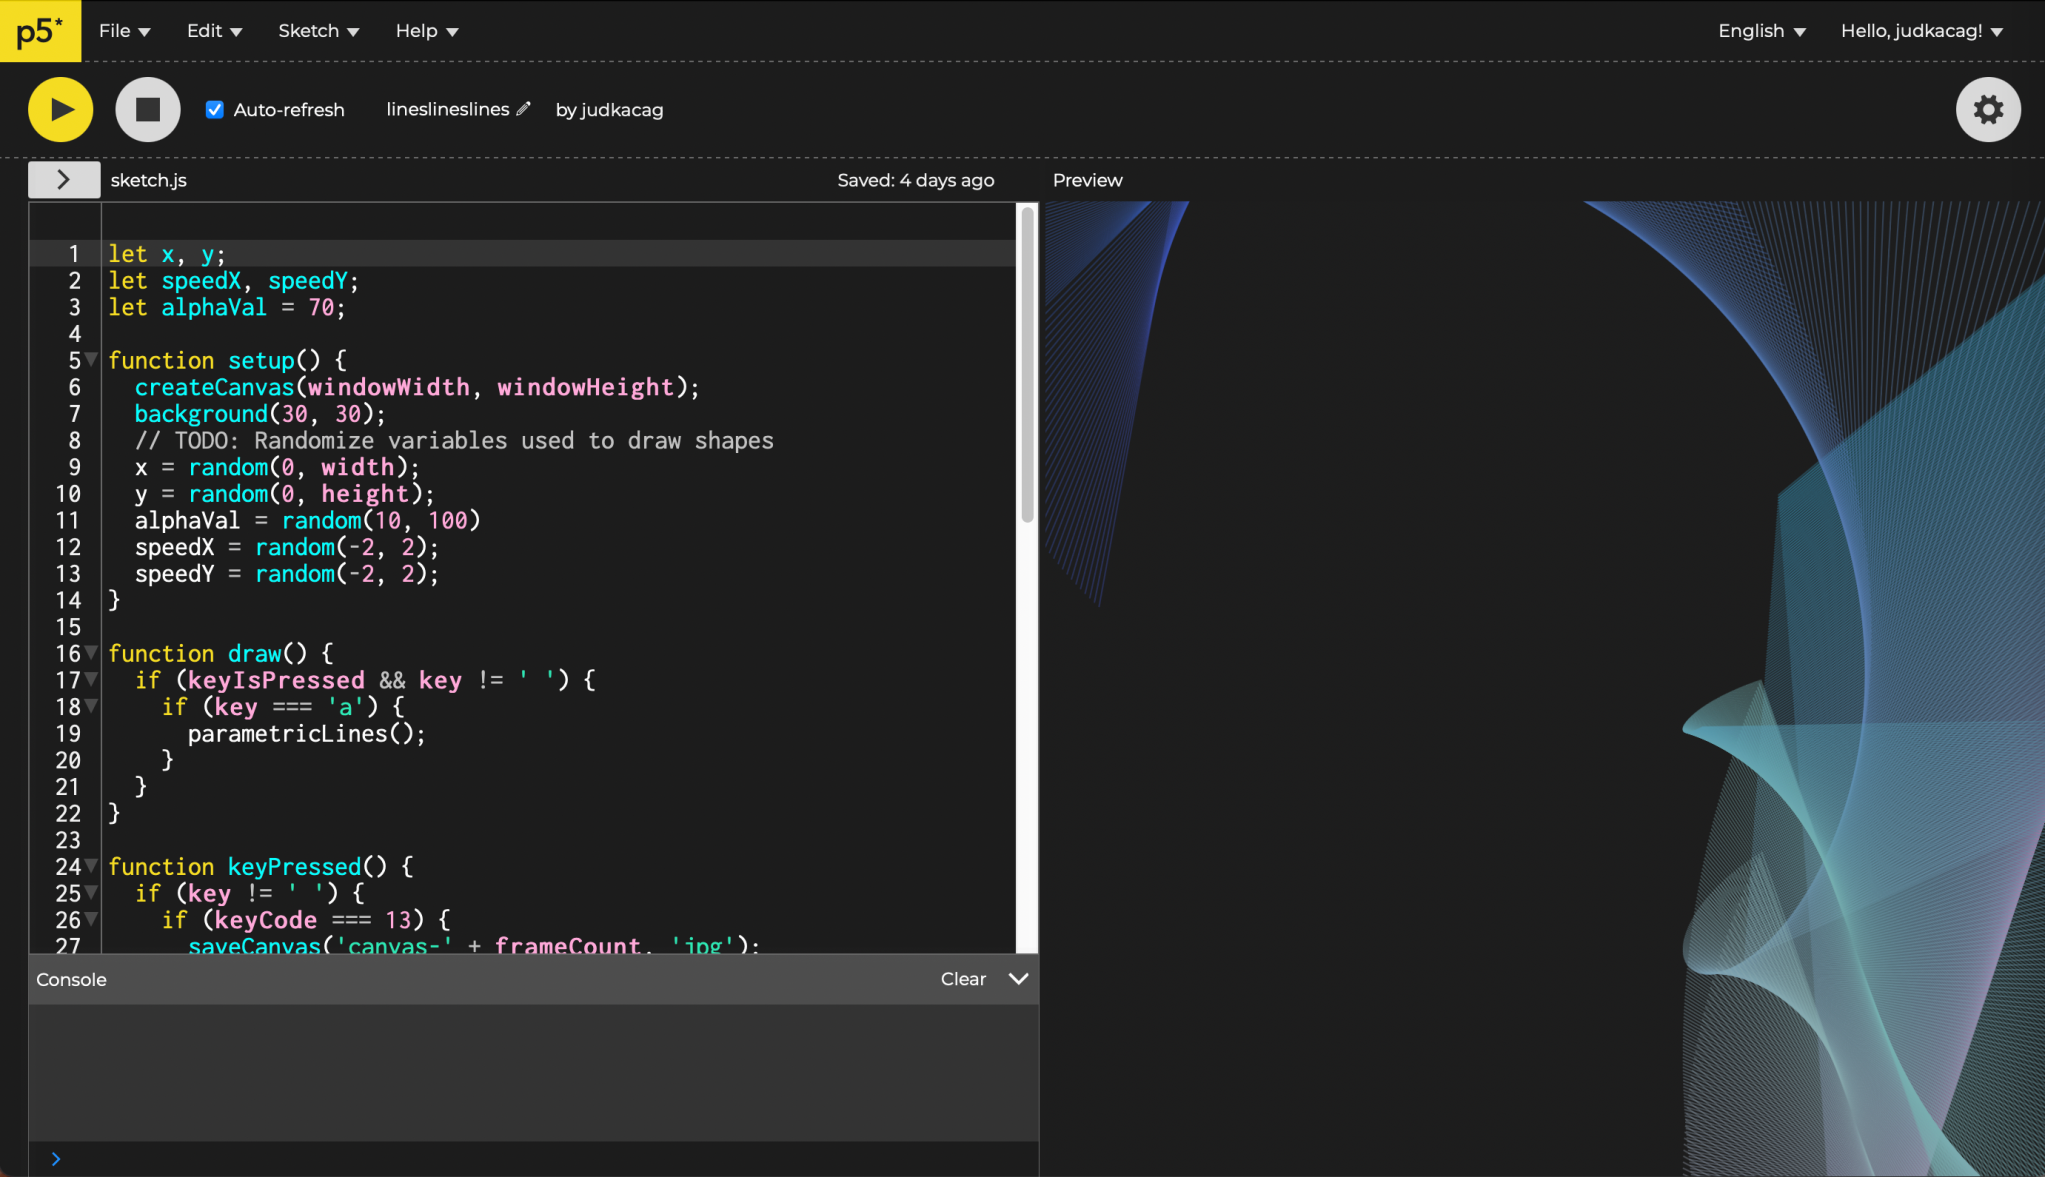Fold the if block at line 26
This screenshot has height=1177, width=2045.
click(91, 919)
